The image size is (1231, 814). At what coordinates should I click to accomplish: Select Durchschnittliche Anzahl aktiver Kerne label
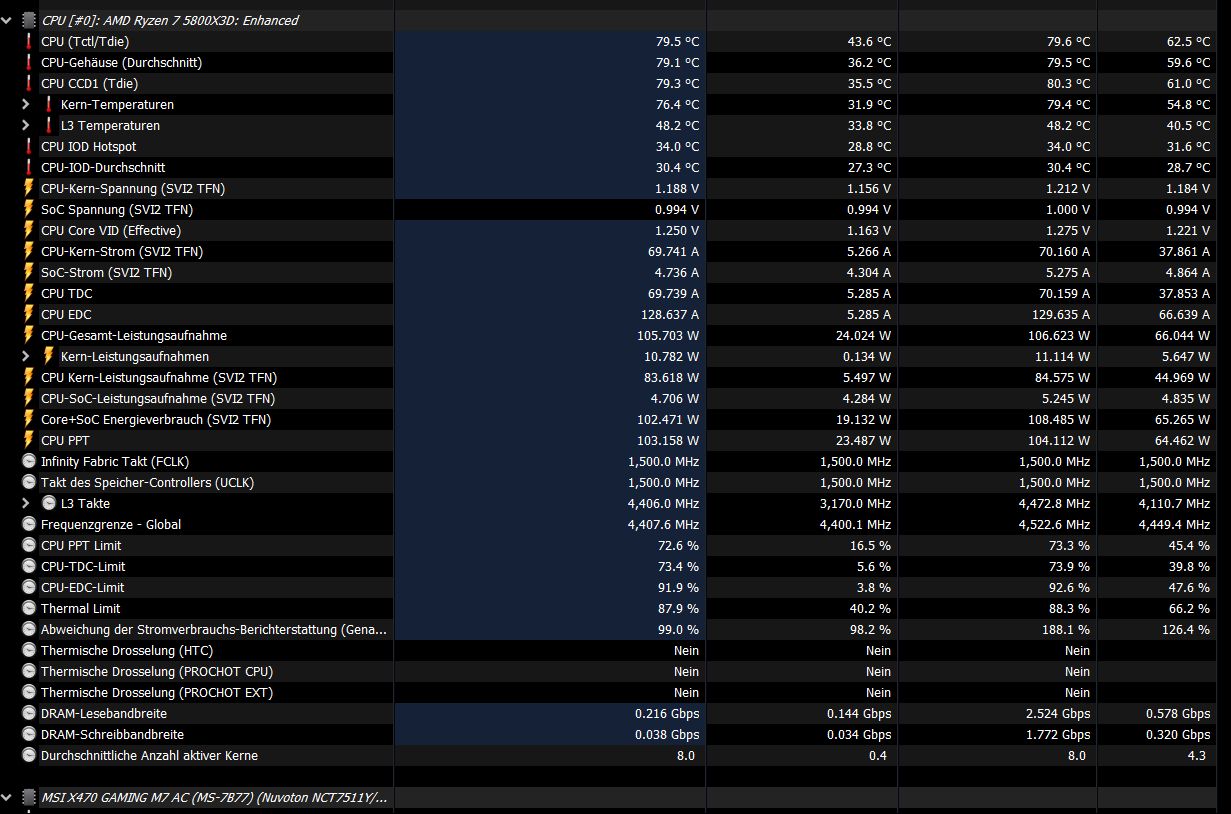point(149,755)
